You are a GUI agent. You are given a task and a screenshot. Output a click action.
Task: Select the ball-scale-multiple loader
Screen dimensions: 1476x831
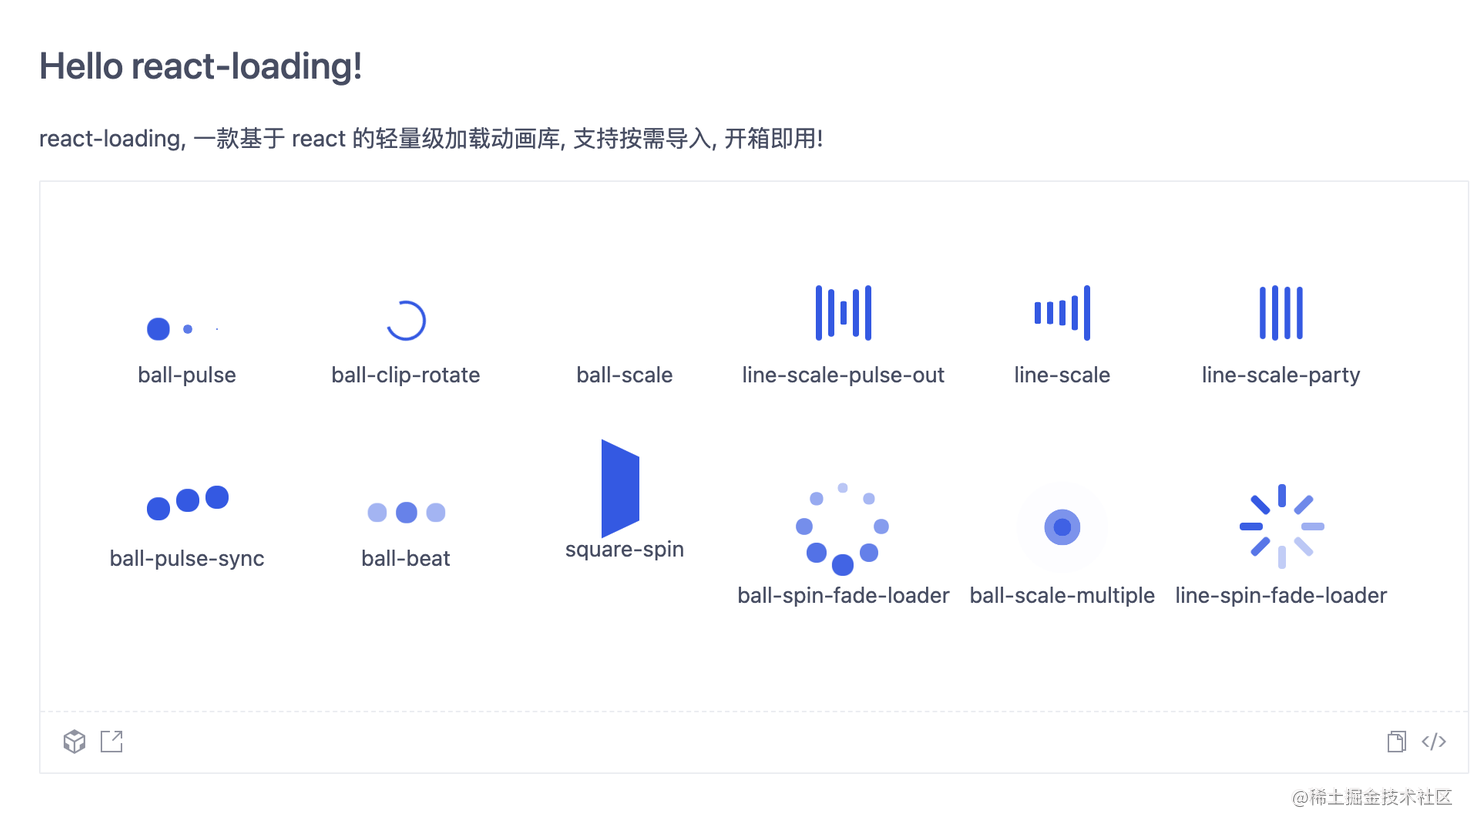click(x=1062, y=527)
